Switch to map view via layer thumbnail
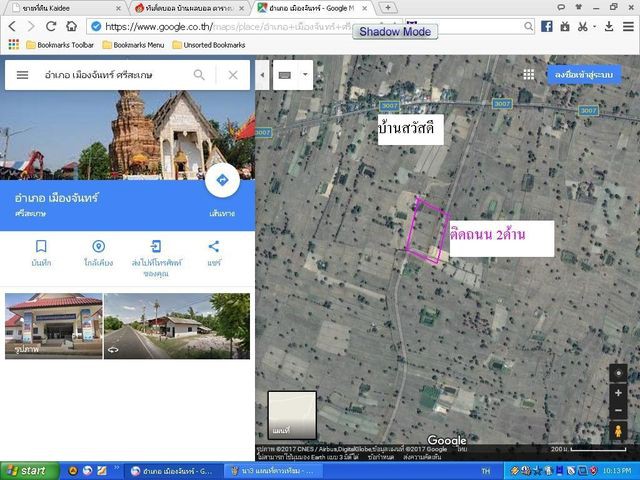Image resolution: width=640 pixels, height=480 pixels. [x=292, y=415]
